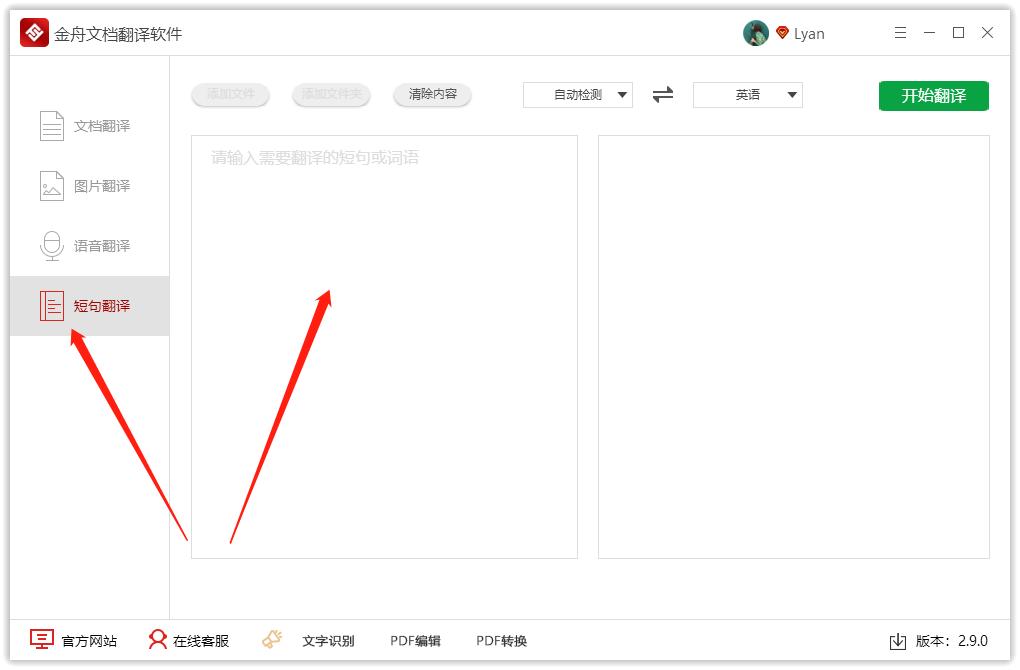Open 在线客服 customer service icon

(x=156, y=640)
